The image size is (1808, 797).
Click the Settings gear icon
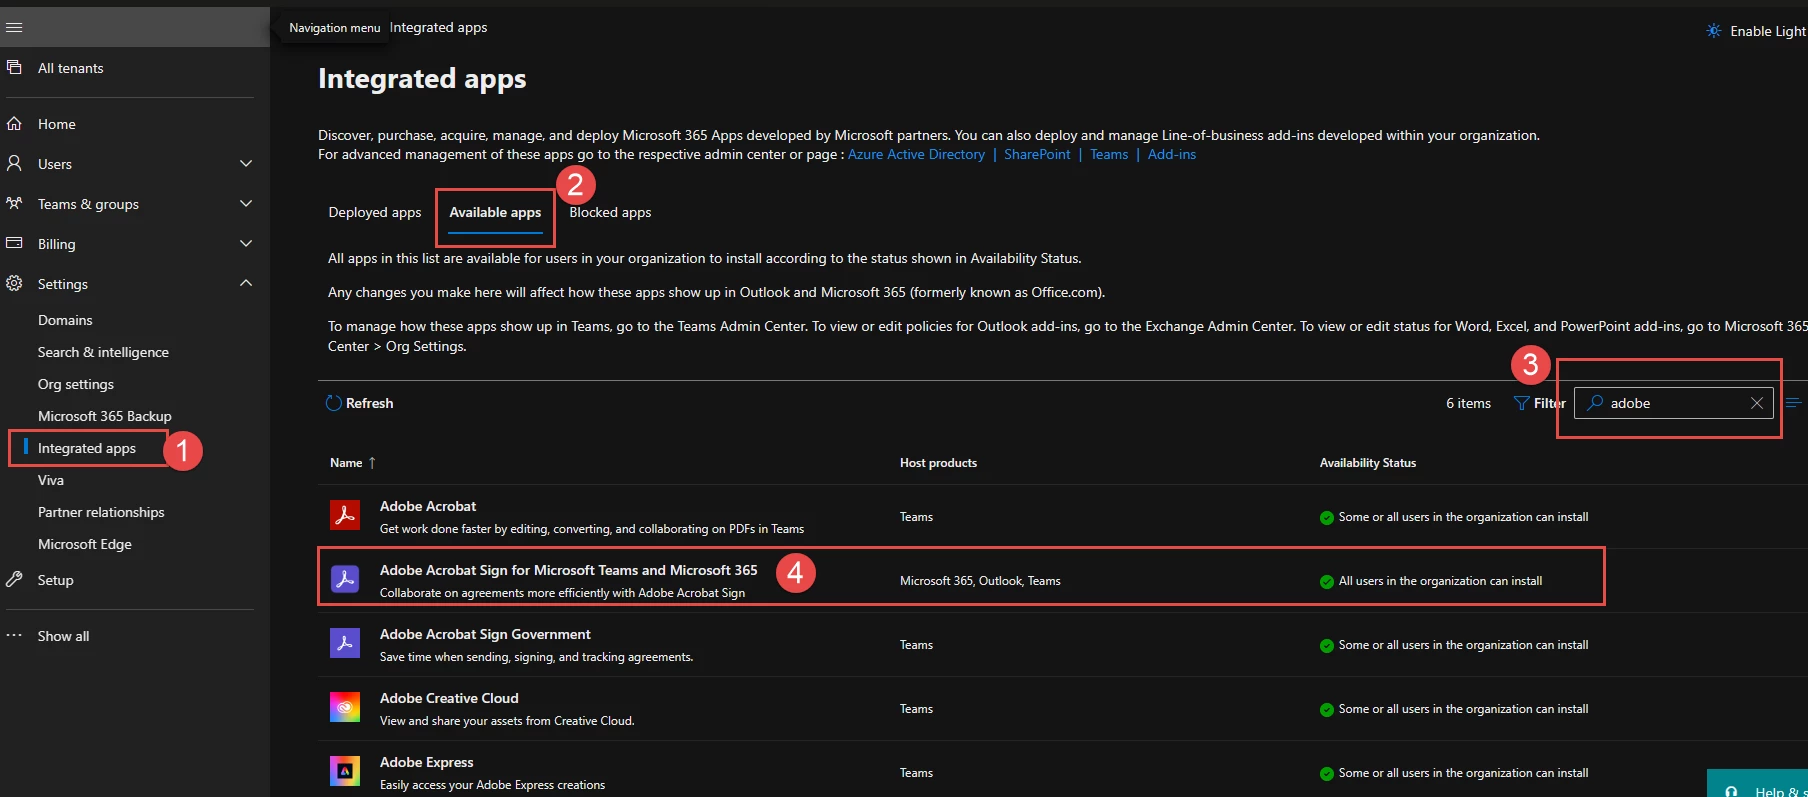pos(14,283)
